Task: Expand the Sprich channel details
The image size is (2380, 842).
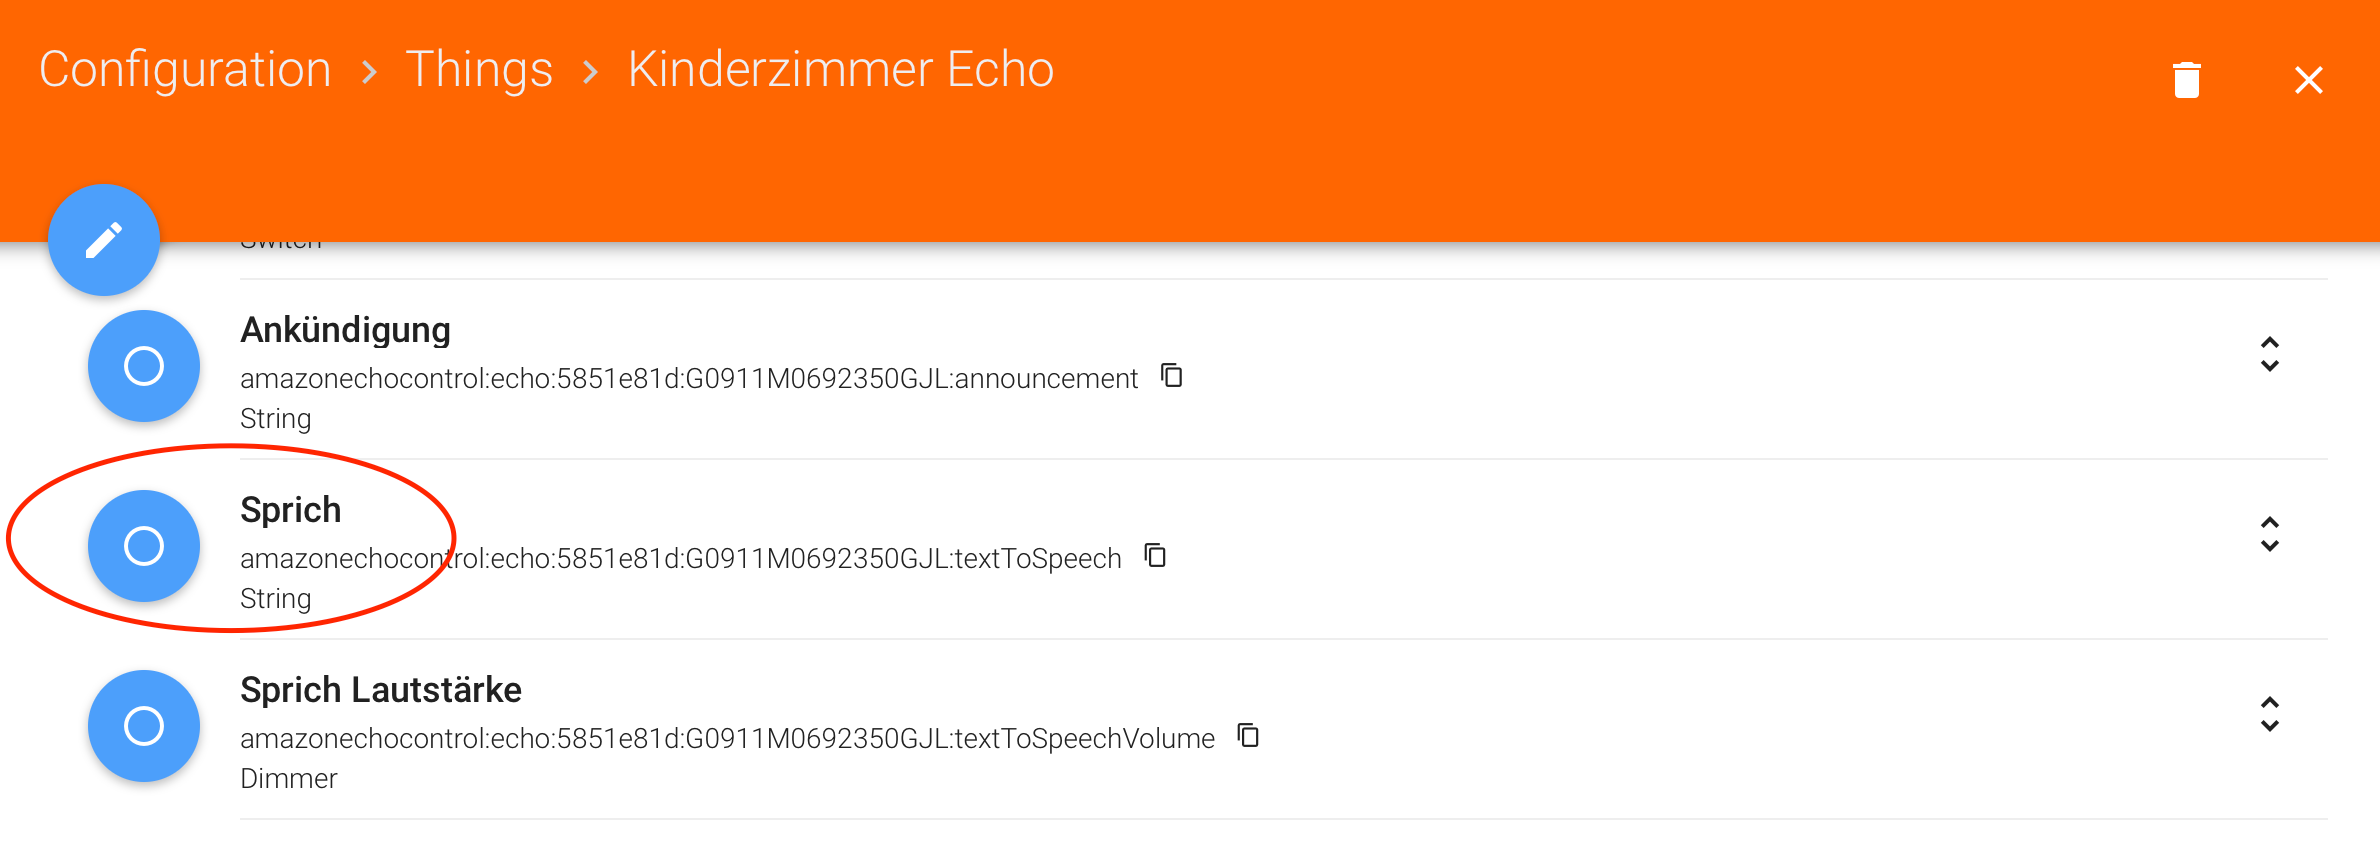Action: [x=2270, y=535]
